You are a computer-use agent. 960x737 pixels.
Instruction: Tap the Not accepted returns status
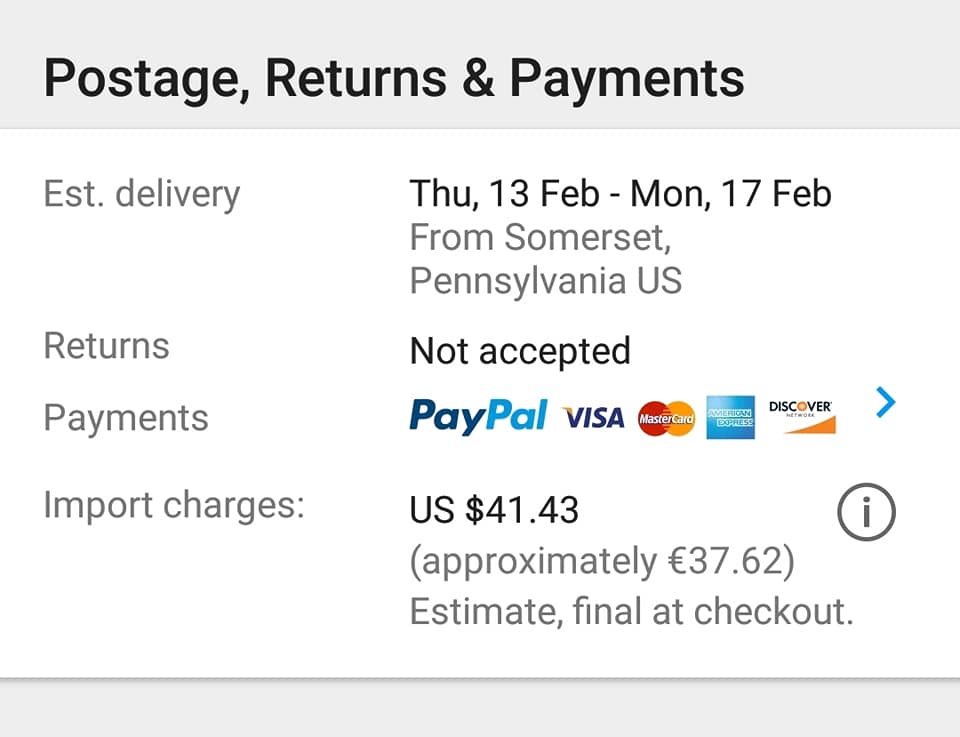[520, 351]
